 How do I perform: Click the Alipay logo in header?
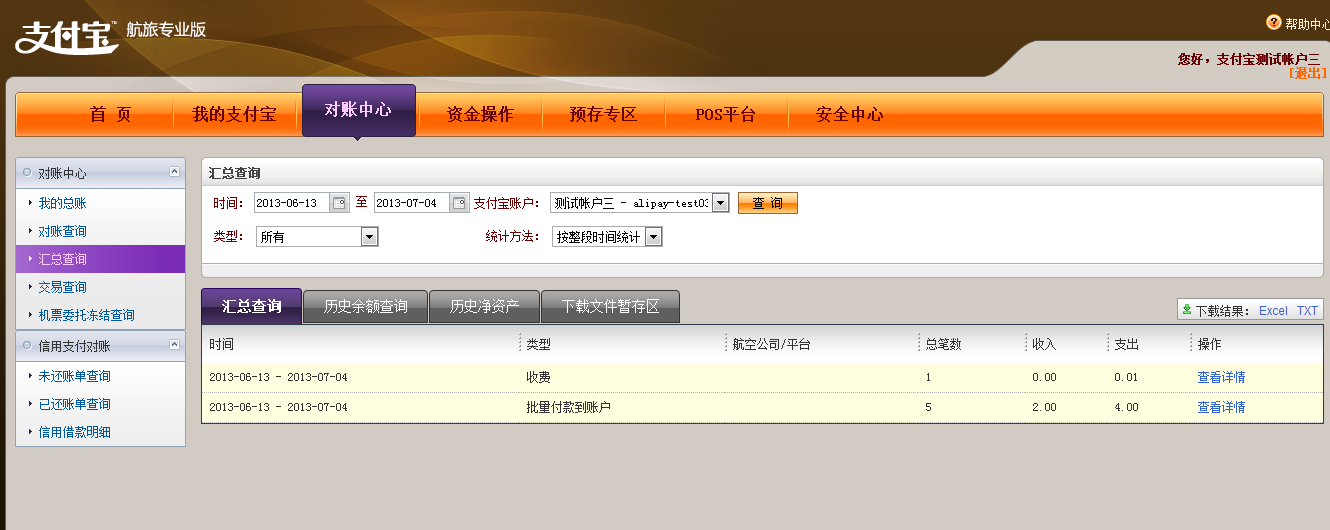click(66, 36)
